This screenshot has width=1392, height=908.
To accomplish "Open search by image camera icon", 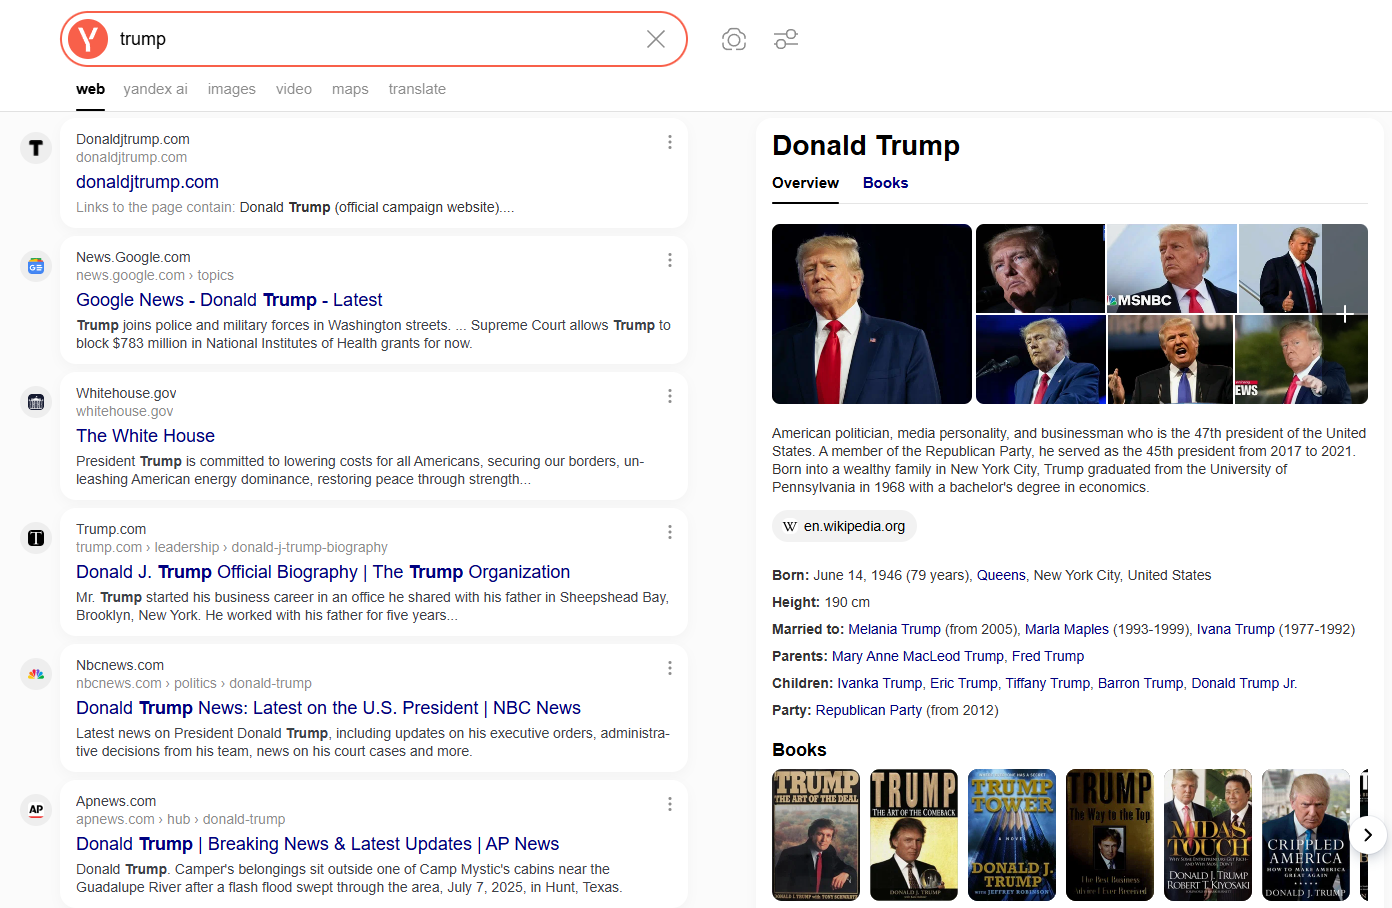I will click(x=734, y=39).
